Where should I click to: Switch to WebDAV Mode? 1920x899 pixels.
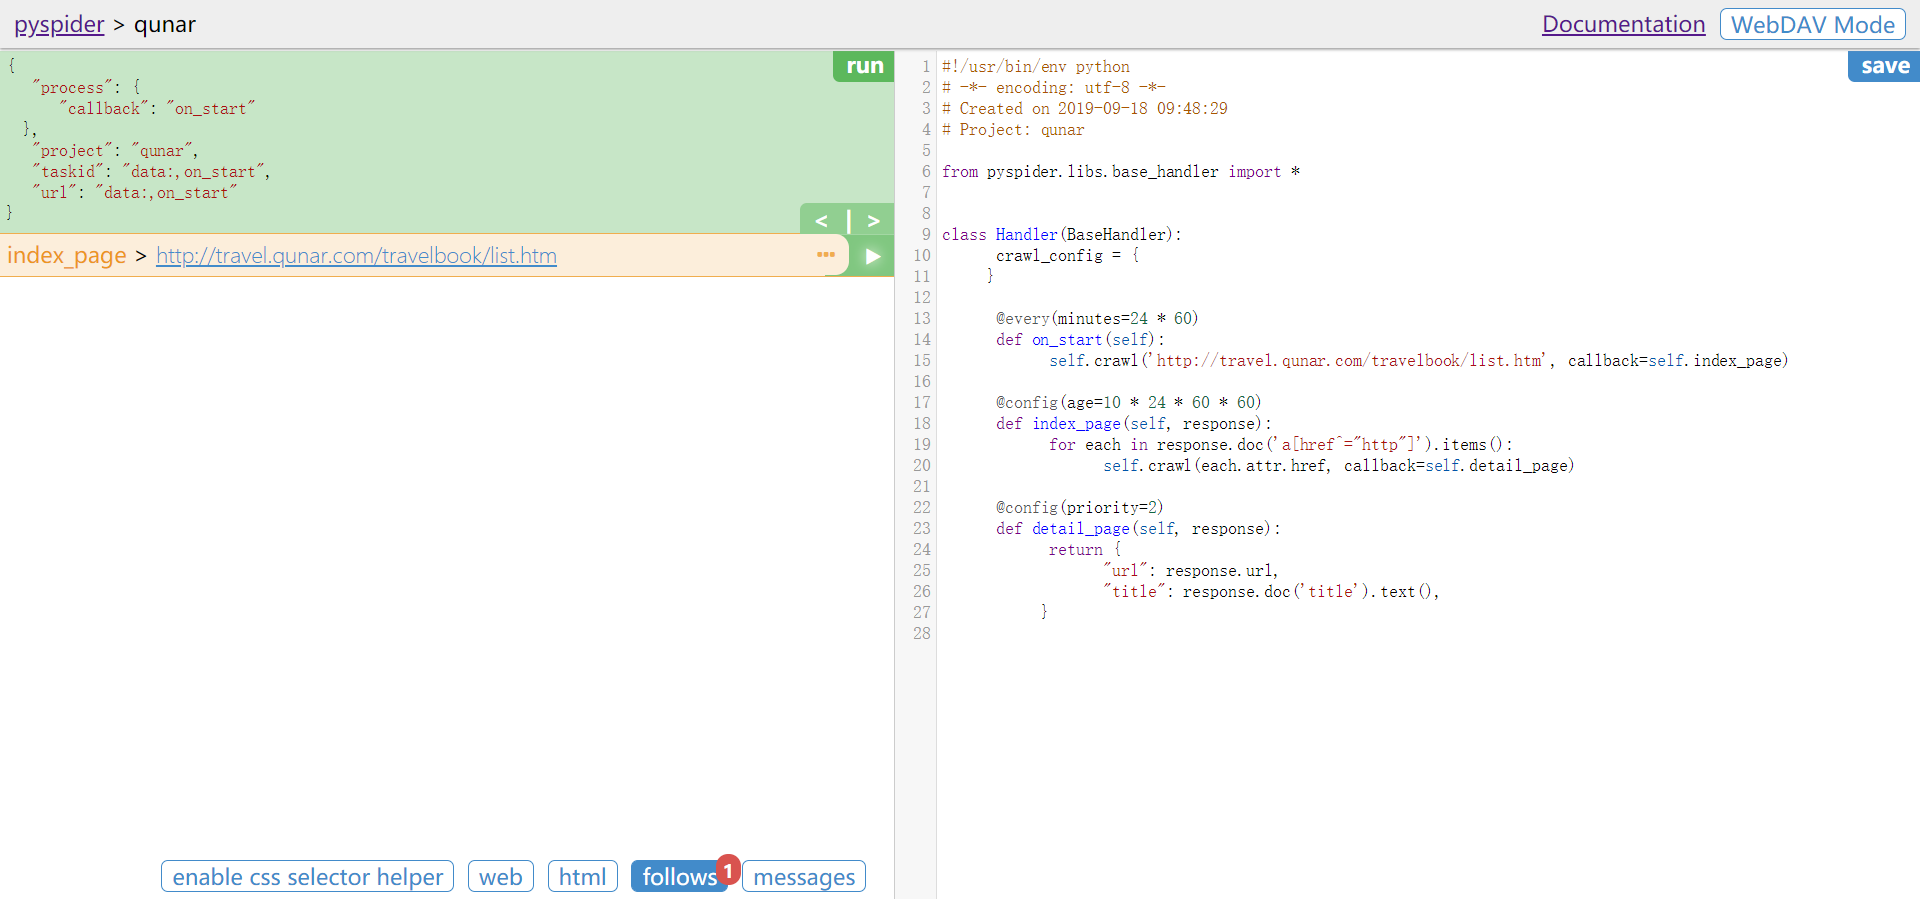1812,24
